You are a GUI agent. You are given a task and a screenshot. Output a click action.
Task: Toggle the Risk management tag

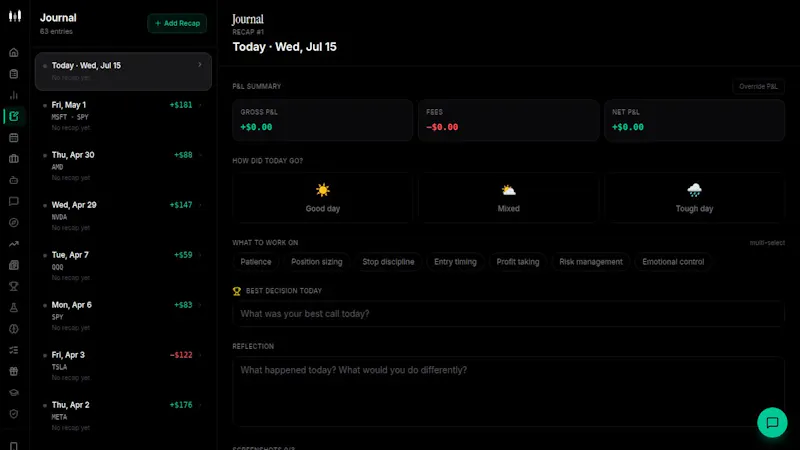coord(591,262)
